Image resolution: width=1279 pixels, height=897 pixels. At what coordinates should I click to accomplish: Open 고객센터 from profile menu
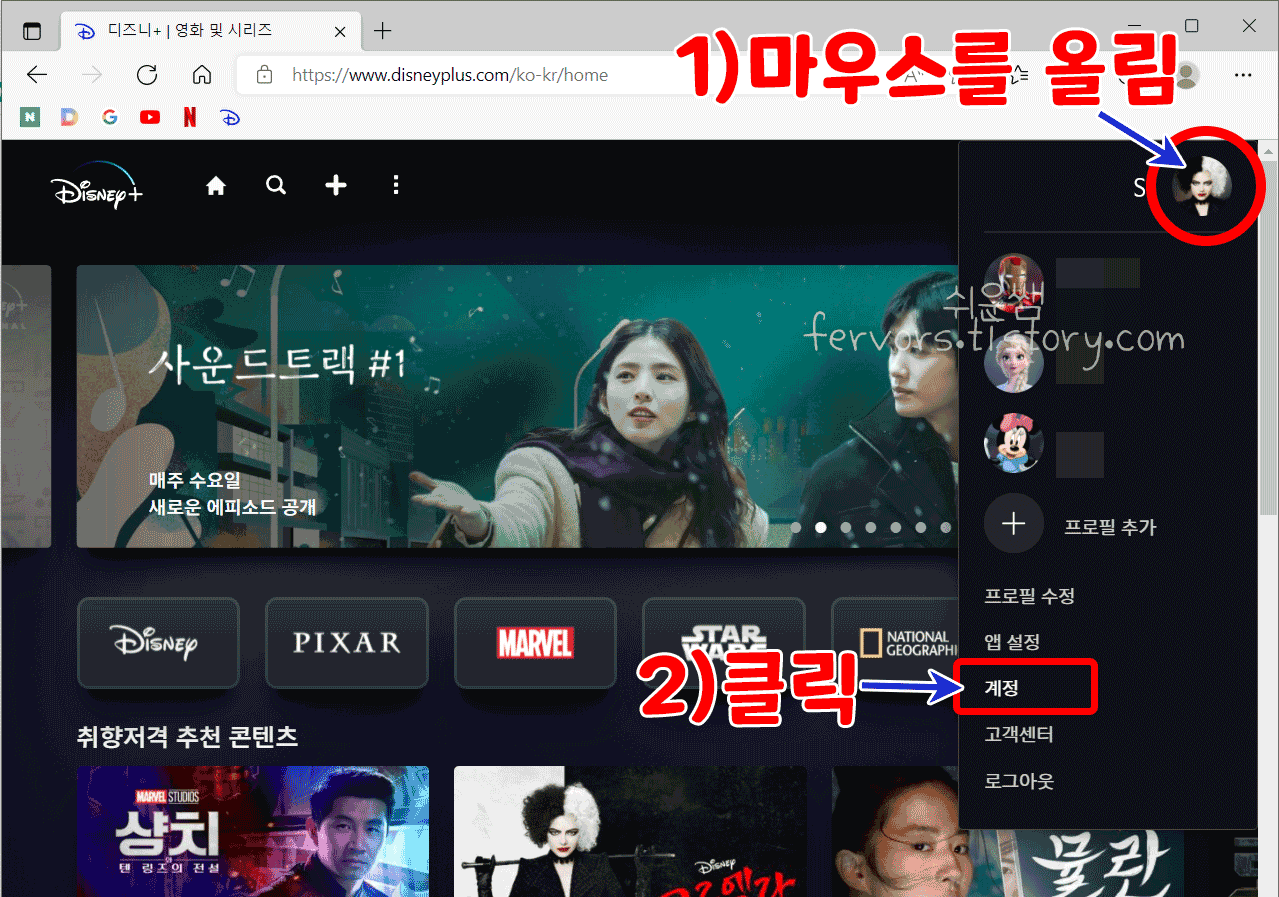pos(1019,735)
